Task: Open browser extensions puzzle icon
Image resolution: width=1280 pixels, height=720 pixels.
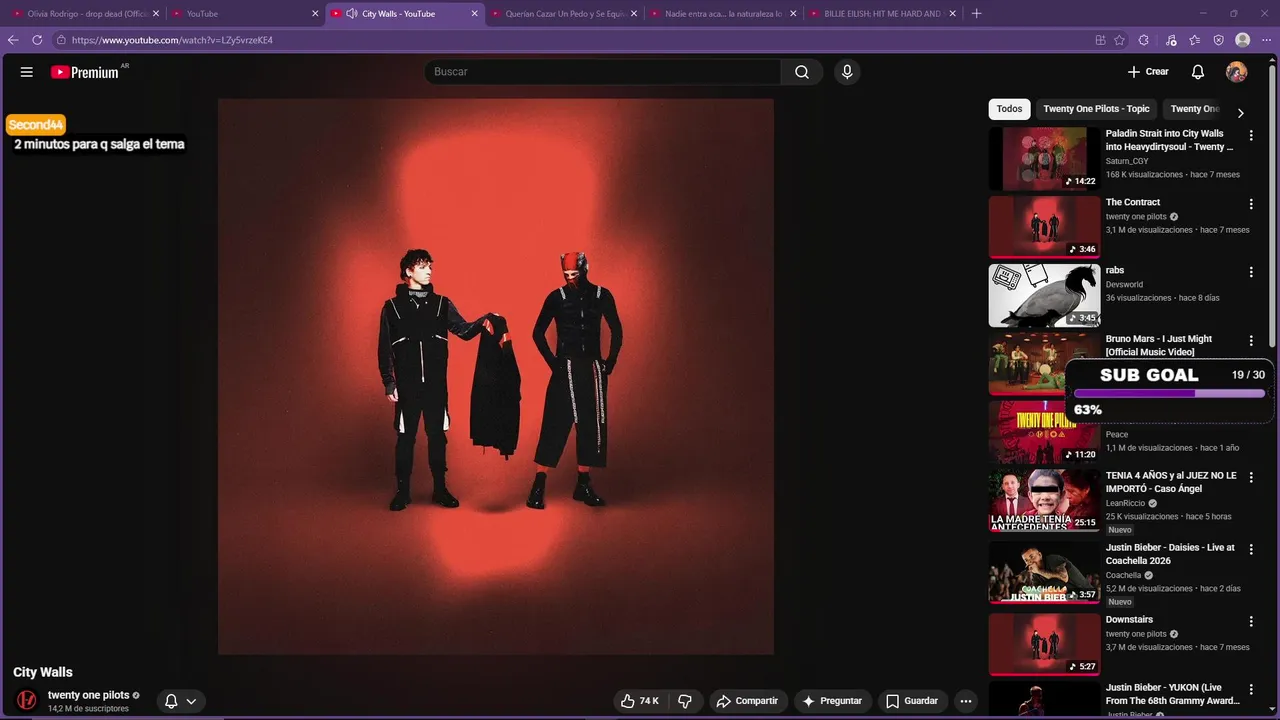Action: pos(1144,40)
